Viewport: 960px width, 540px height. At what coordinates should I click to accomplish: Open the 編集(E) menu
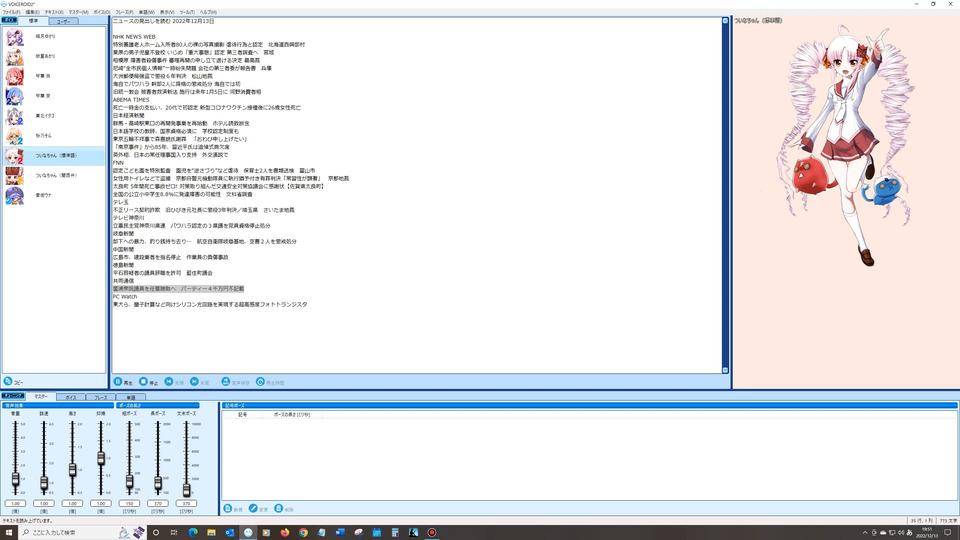(x=32, y=12)
